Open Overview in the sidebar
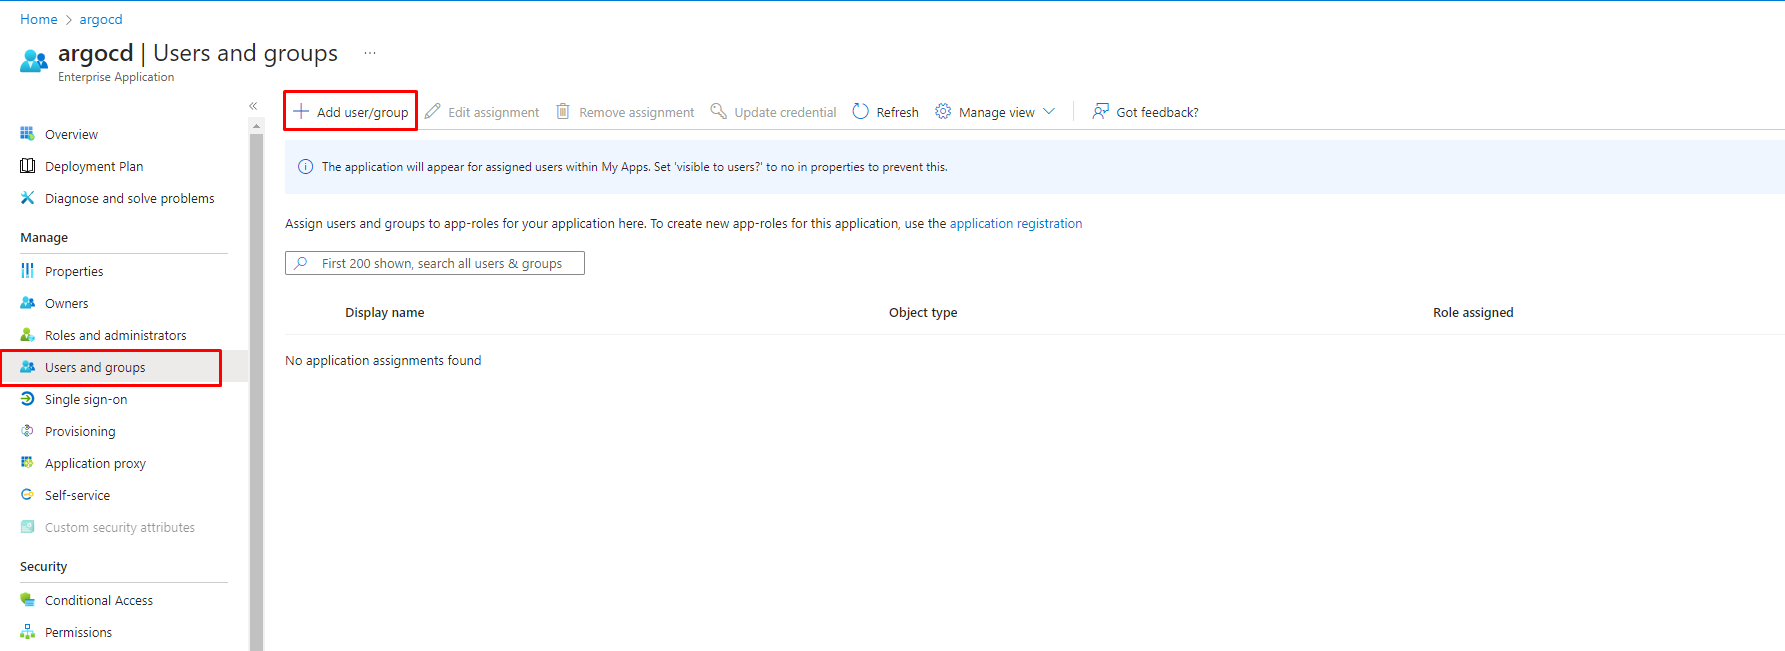Image resolution: width=1785 pixels, height=651 pixels. pyautogui.click(x=71, y=134)
